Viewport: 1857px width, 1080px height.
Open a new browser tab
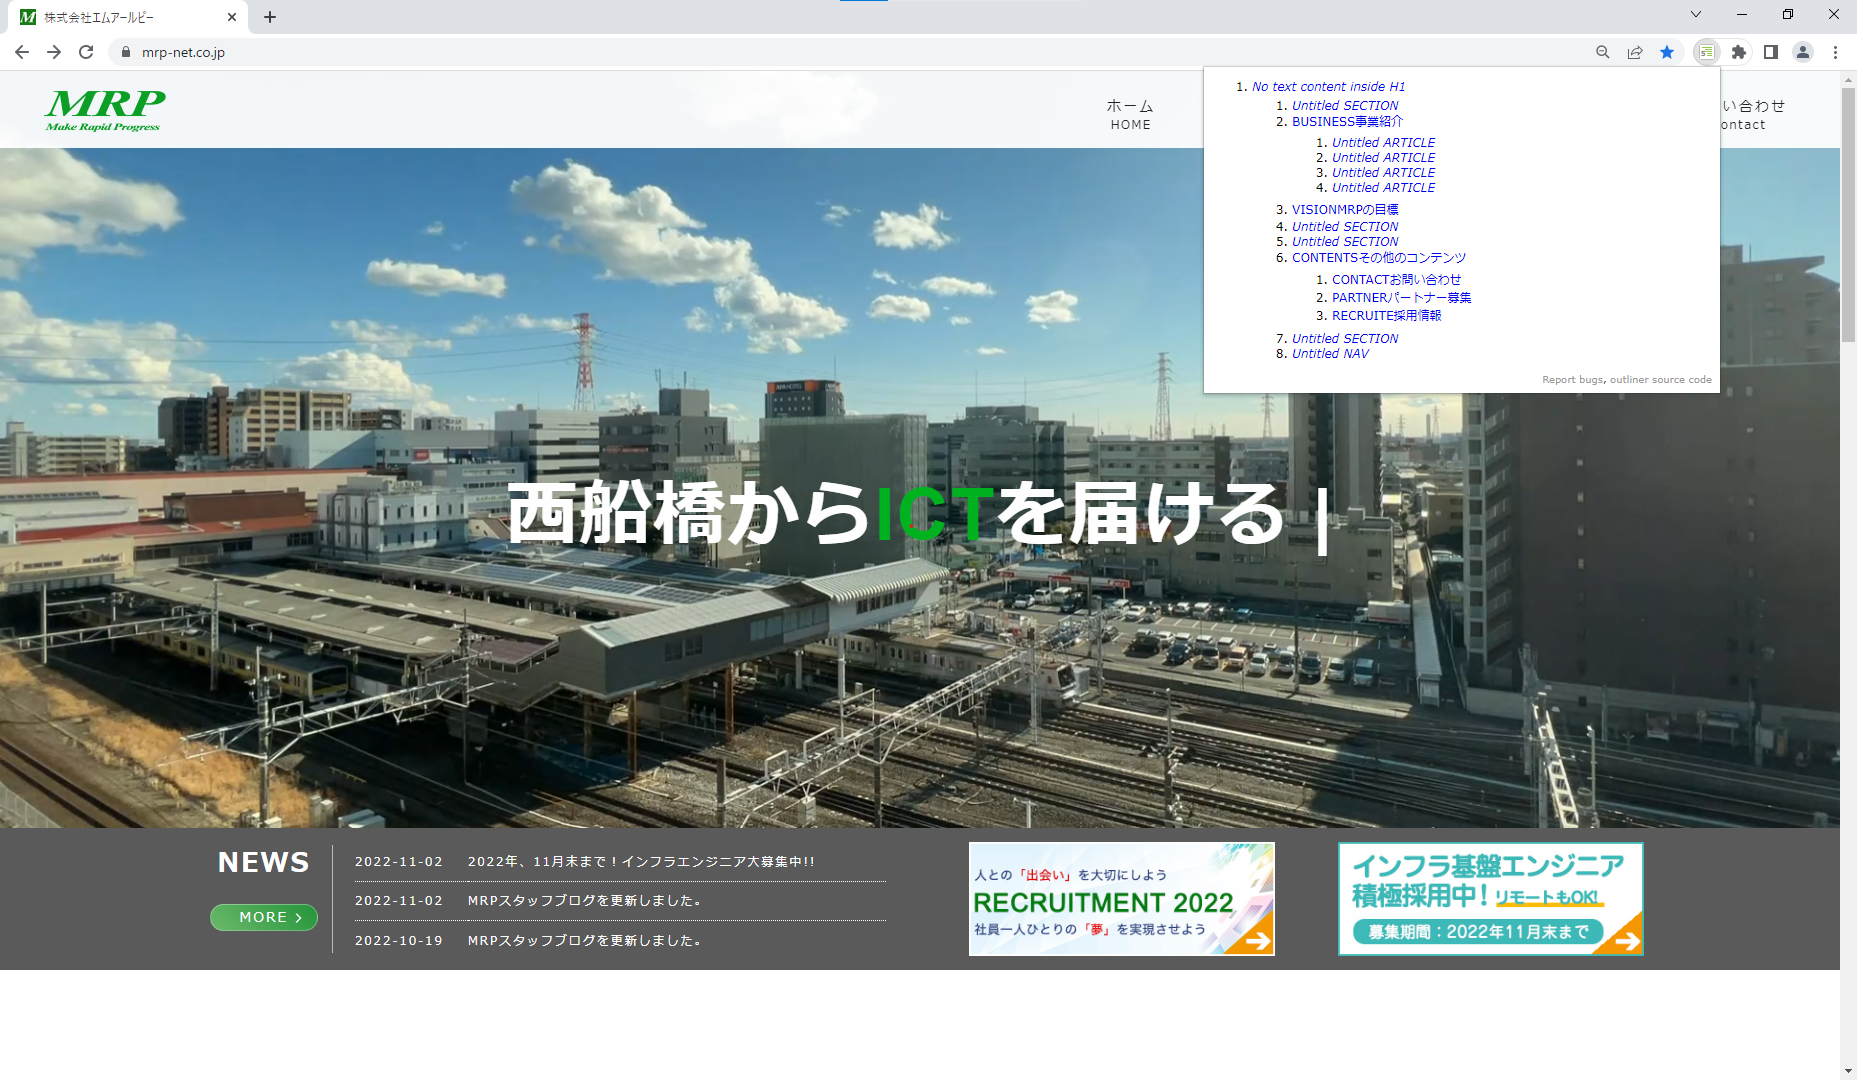[x=270, y=17]
